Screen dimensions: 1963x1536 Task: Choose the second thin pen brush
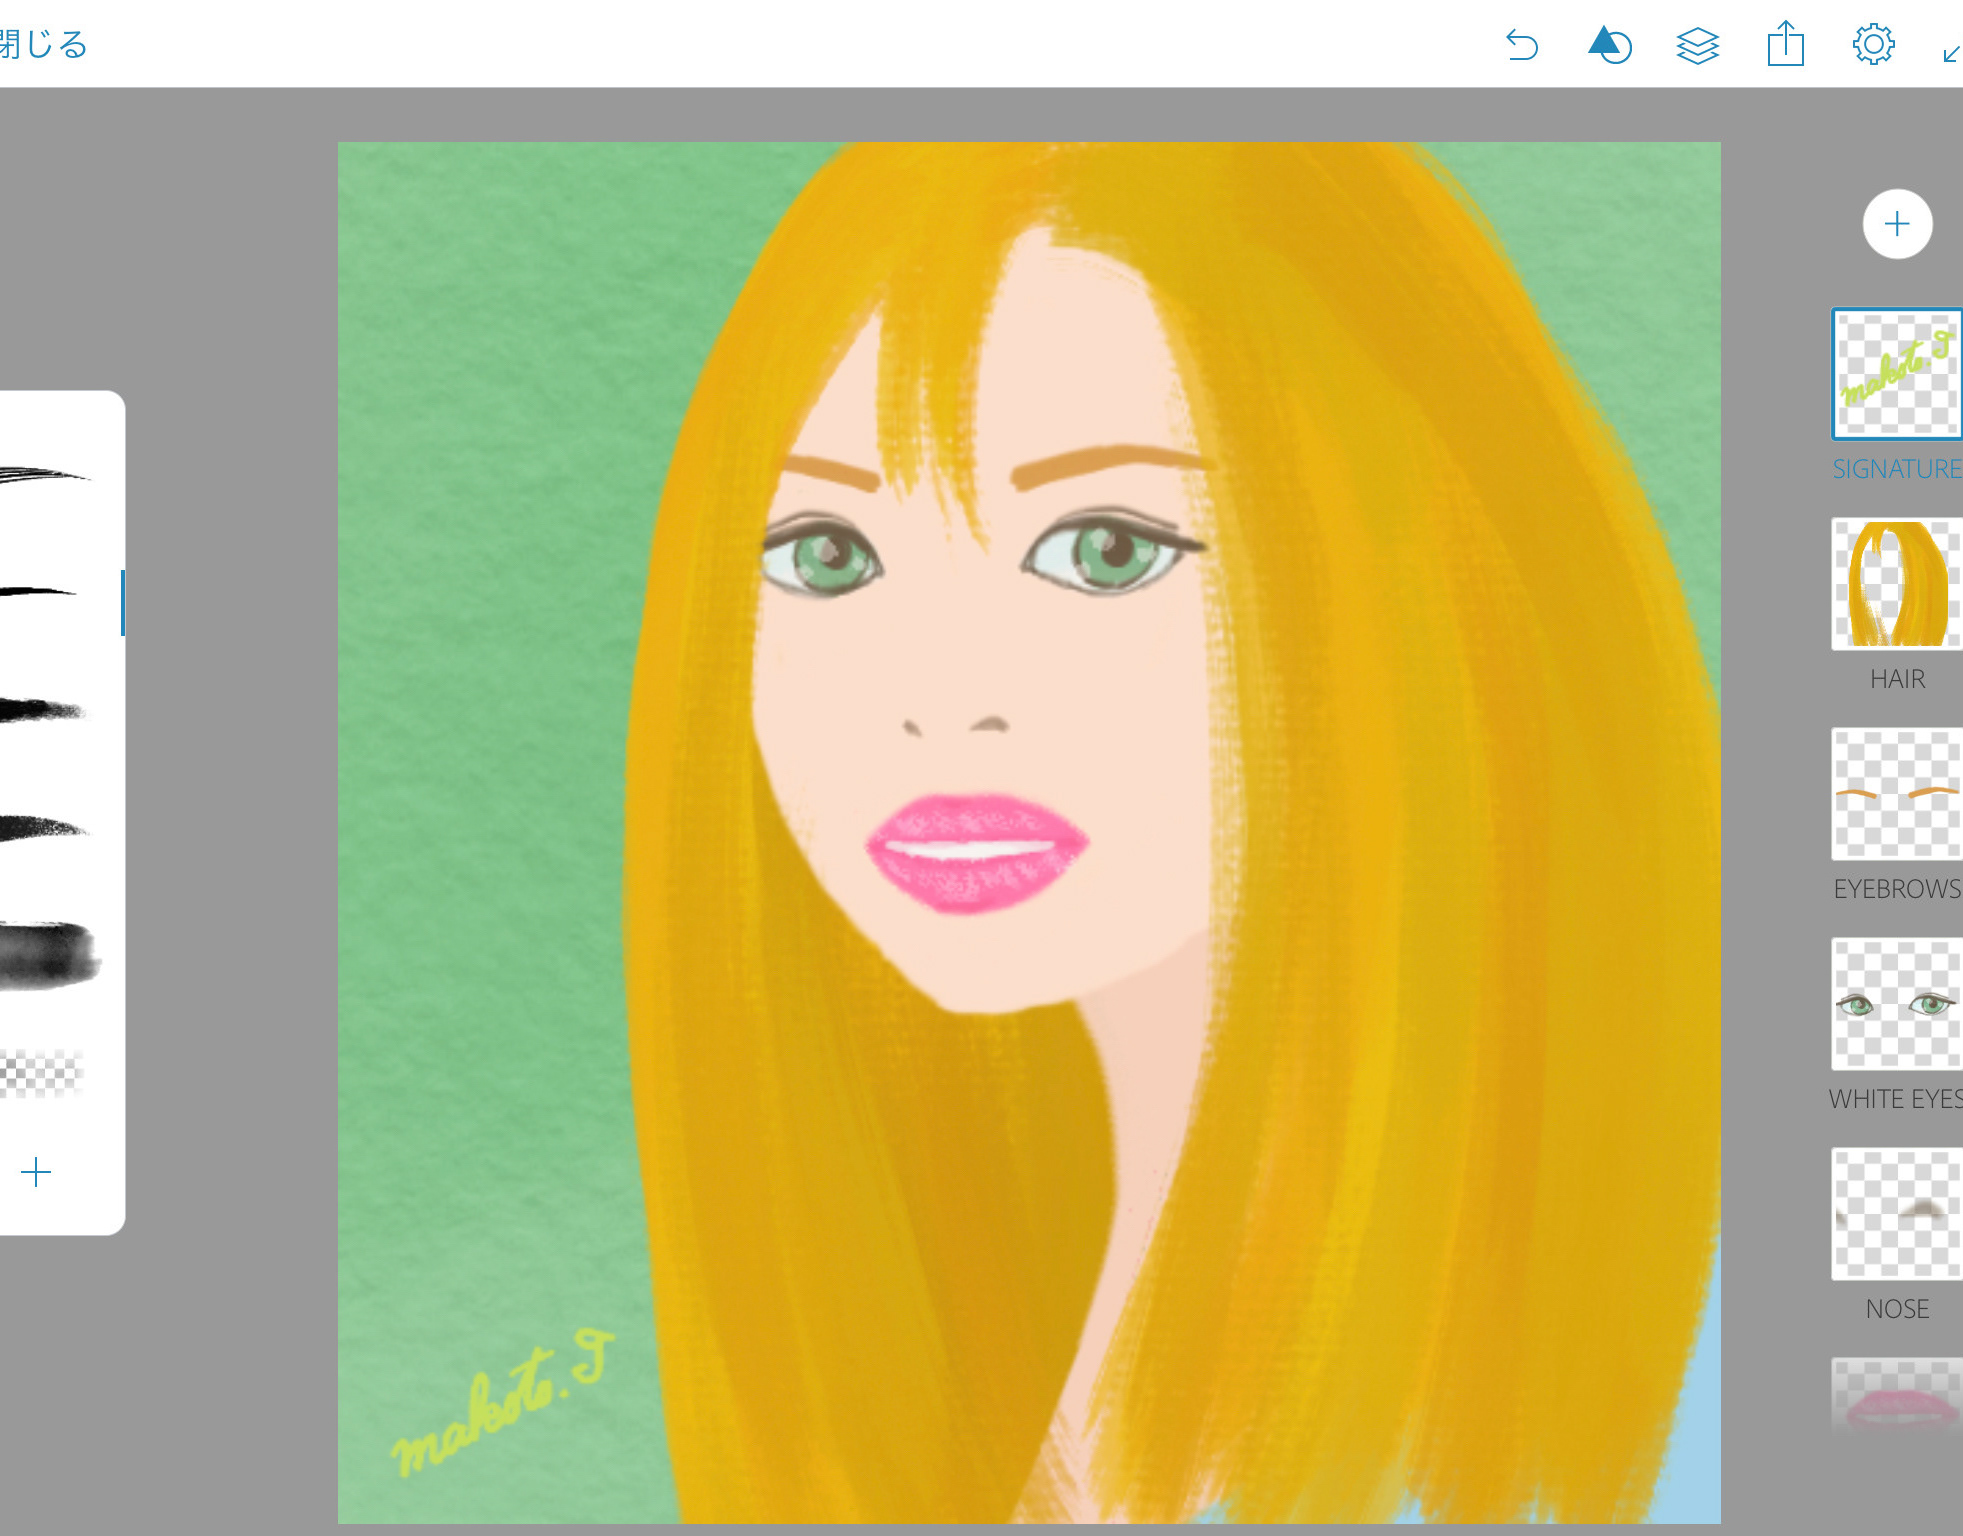(x=40, y=592)
